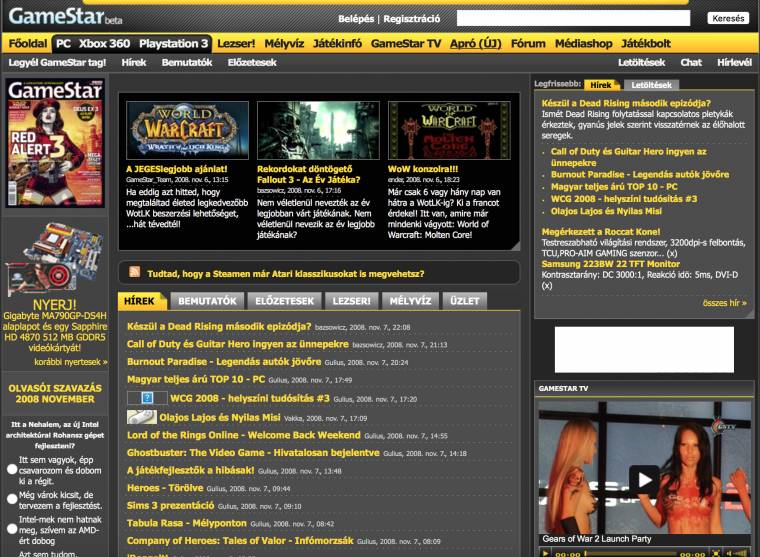This screenshot has width=760, height=557.
Task: Select Xbox 360 platform in menu
Action: point(105,44)
